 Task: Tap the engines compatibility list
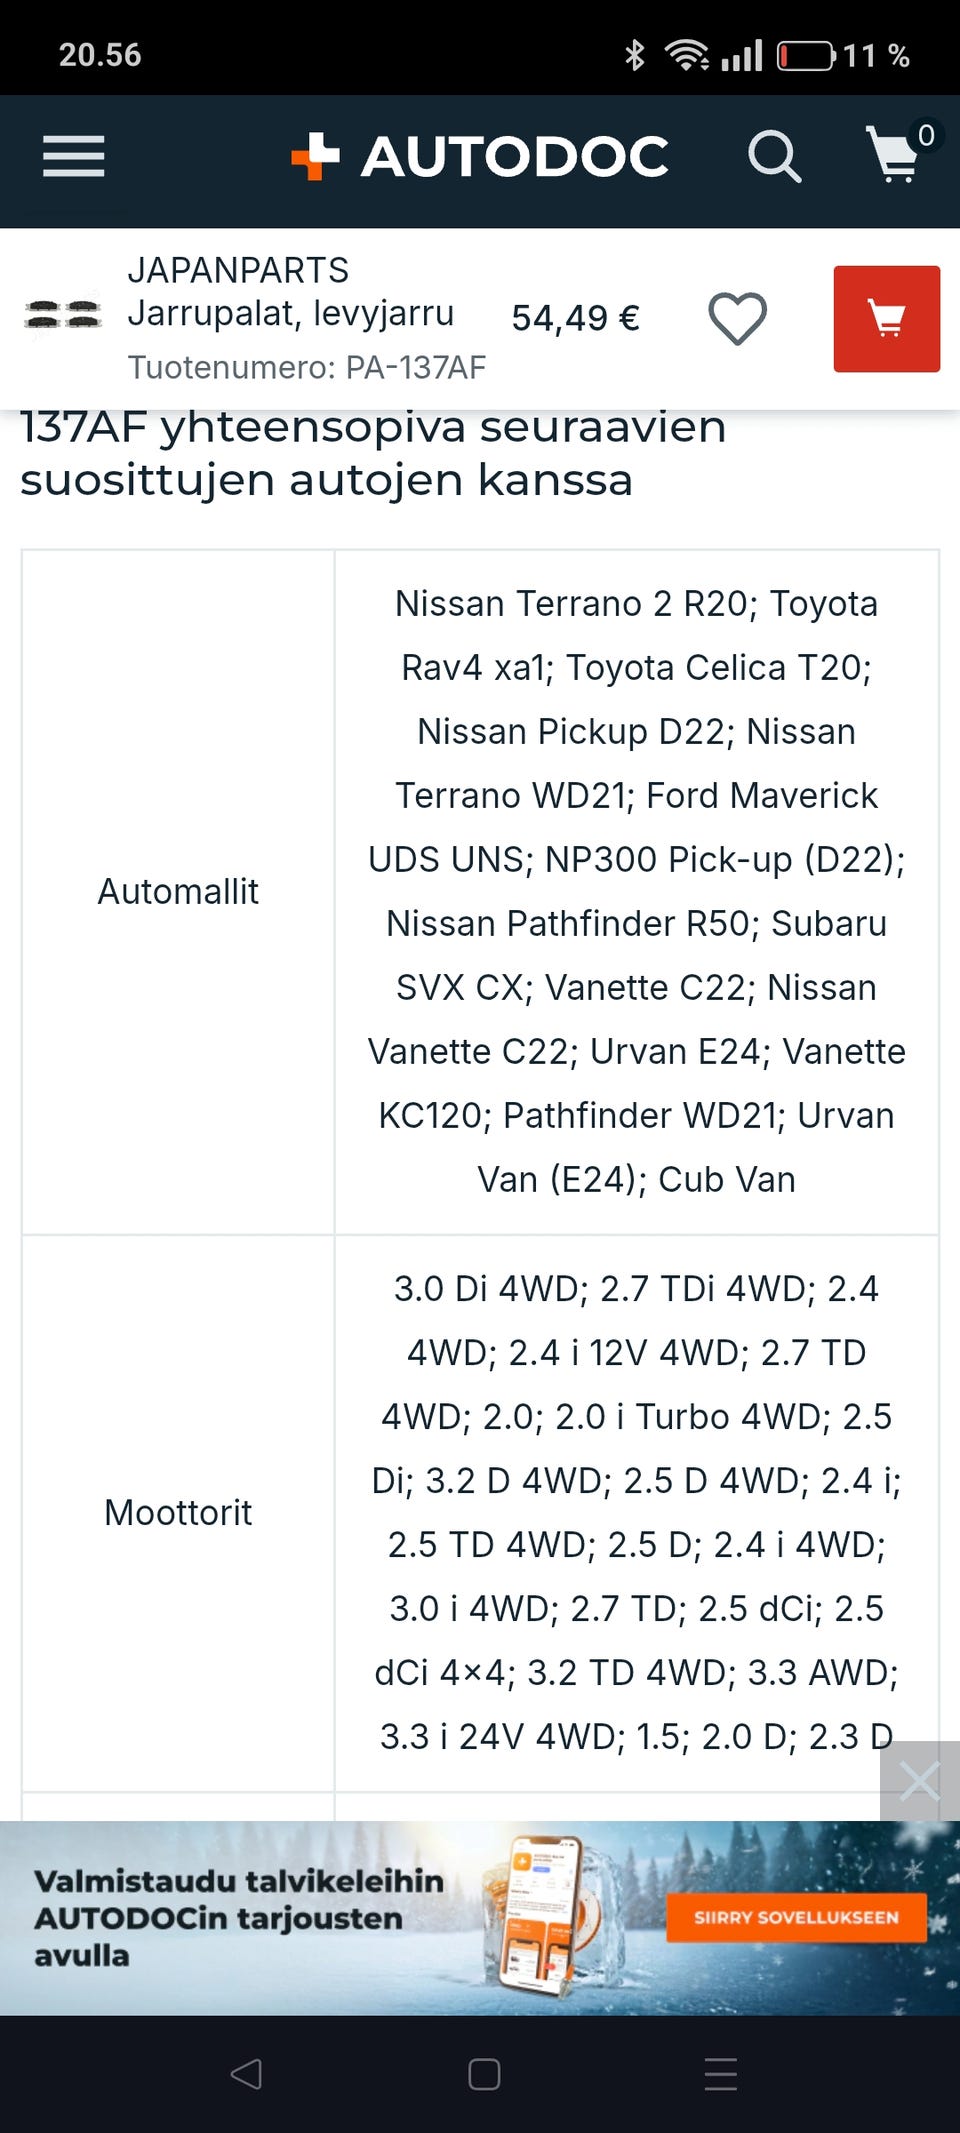tap(636, 1512)
